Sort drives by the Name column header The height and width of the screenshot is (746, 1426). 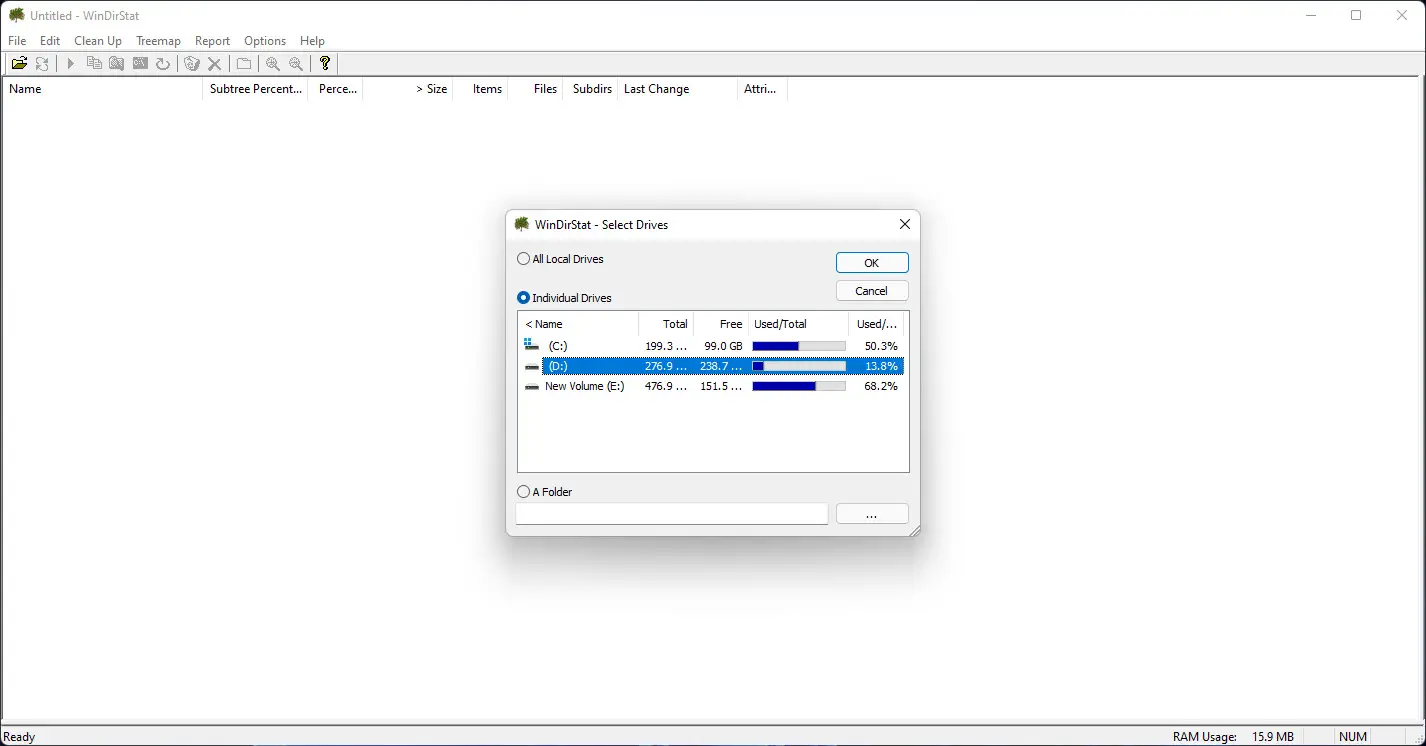tap(579, 324)
